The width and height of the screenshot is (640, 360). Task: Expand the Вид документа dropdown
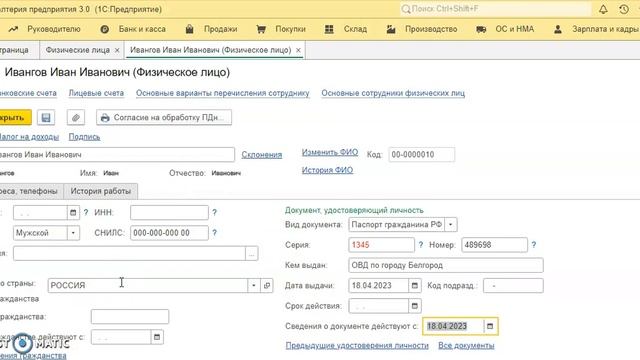(x=451, y=224)
